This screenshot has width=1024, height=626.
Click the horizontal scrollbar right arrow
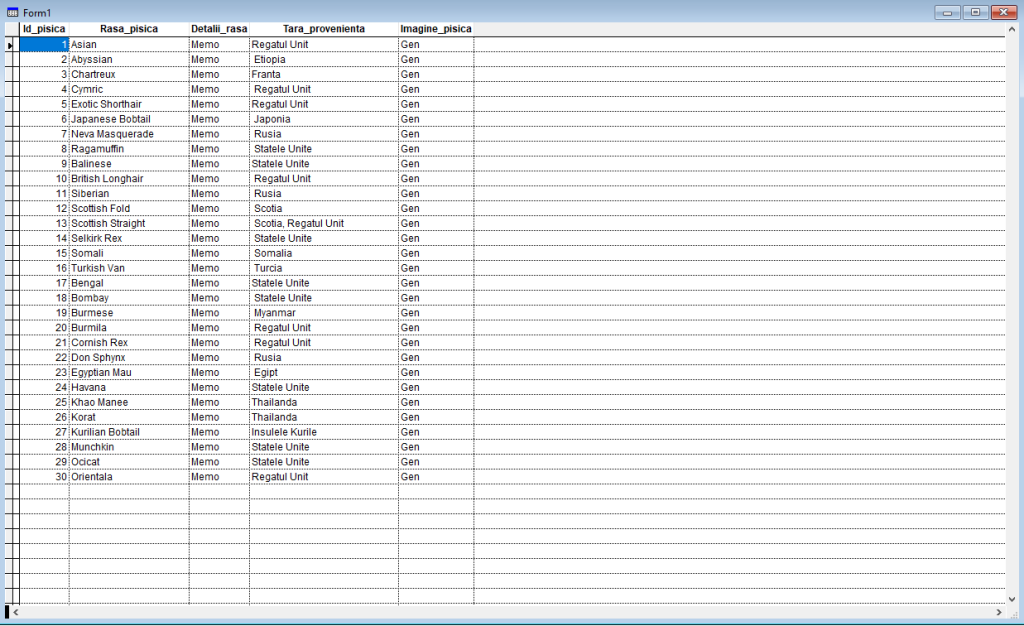pyautogui.click(x=999, y=612)
